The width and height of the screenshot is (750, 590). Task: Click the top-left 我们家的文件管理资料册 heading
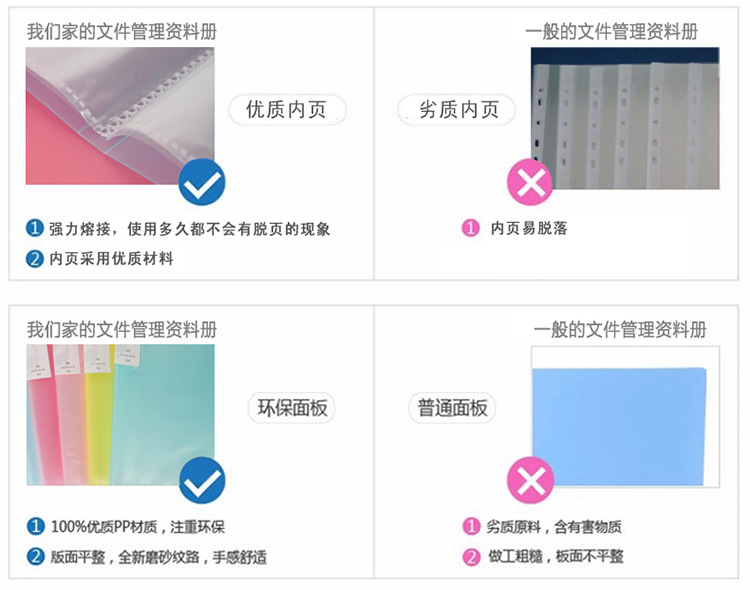122,32
